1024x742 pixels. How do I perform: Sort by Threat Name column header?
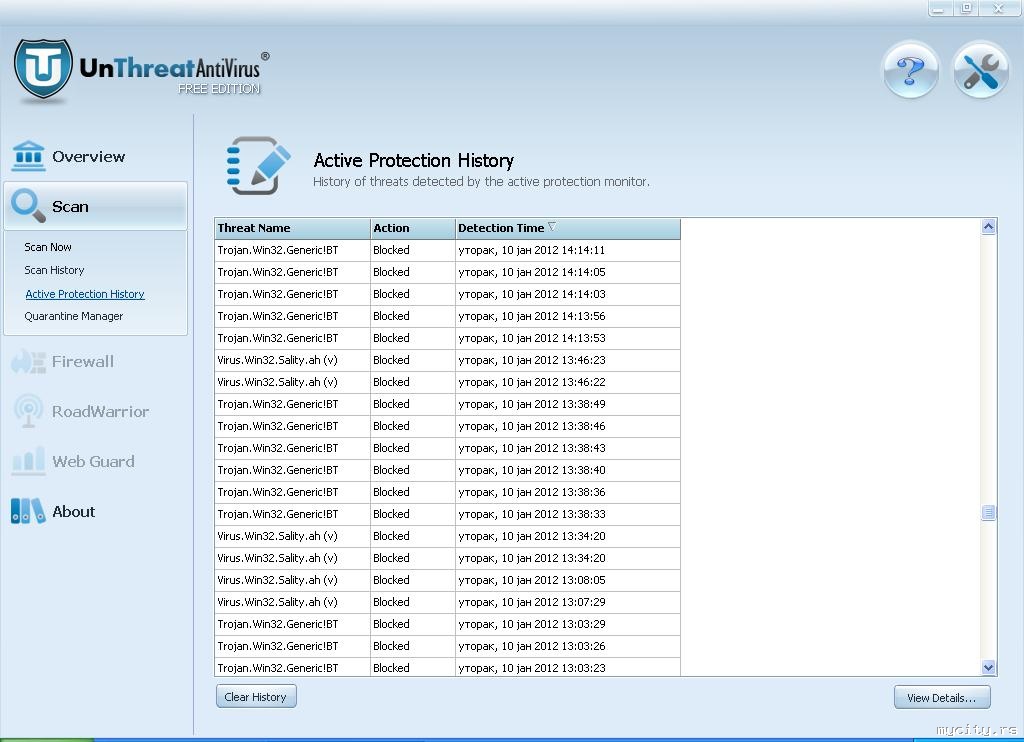point(293,228)
